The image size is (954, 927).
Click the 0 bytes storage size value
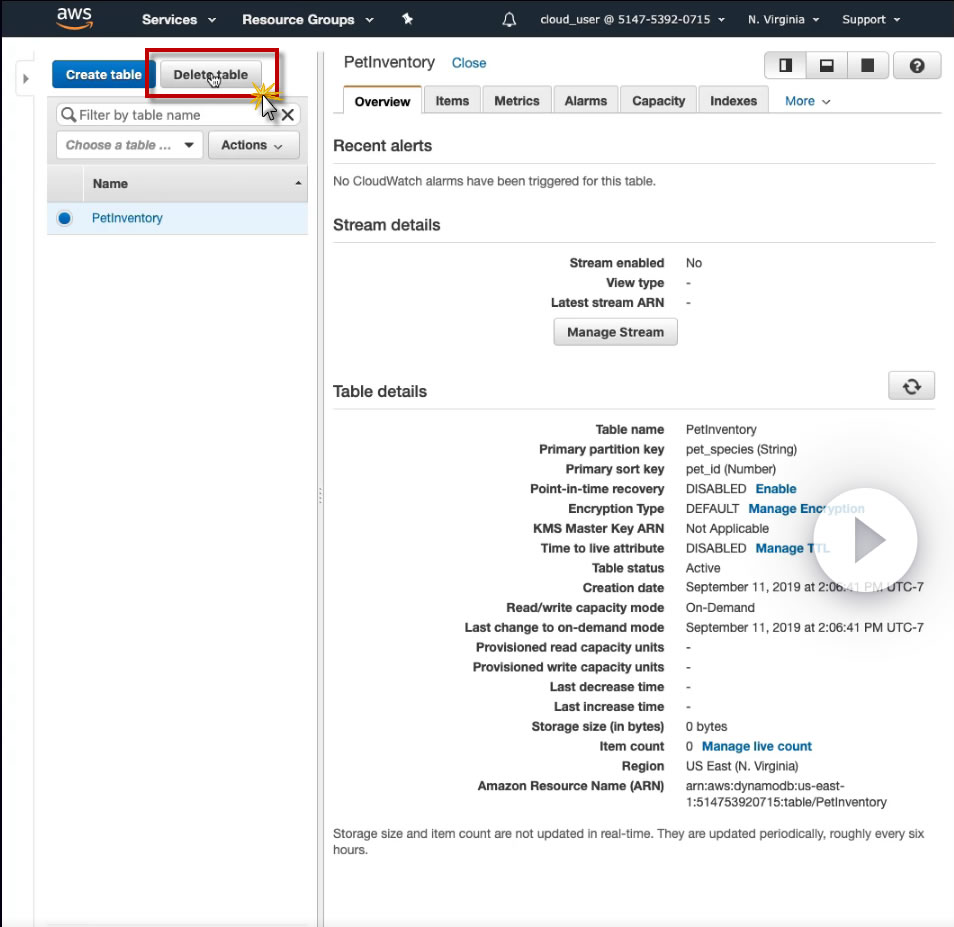click(706, 726)
